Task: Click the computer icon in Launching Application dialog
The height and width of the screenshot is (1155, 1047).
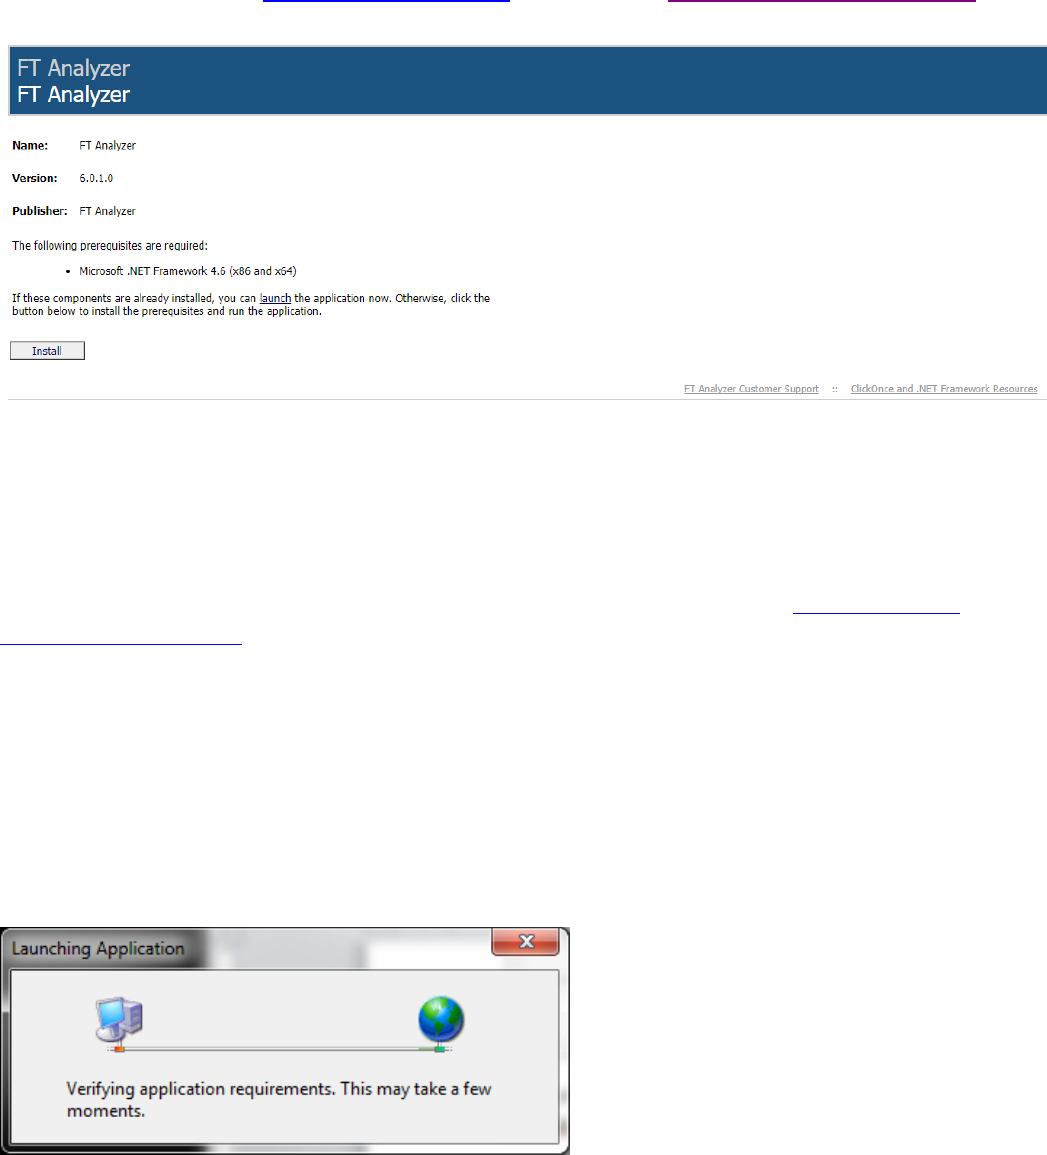Action: 119,1019
